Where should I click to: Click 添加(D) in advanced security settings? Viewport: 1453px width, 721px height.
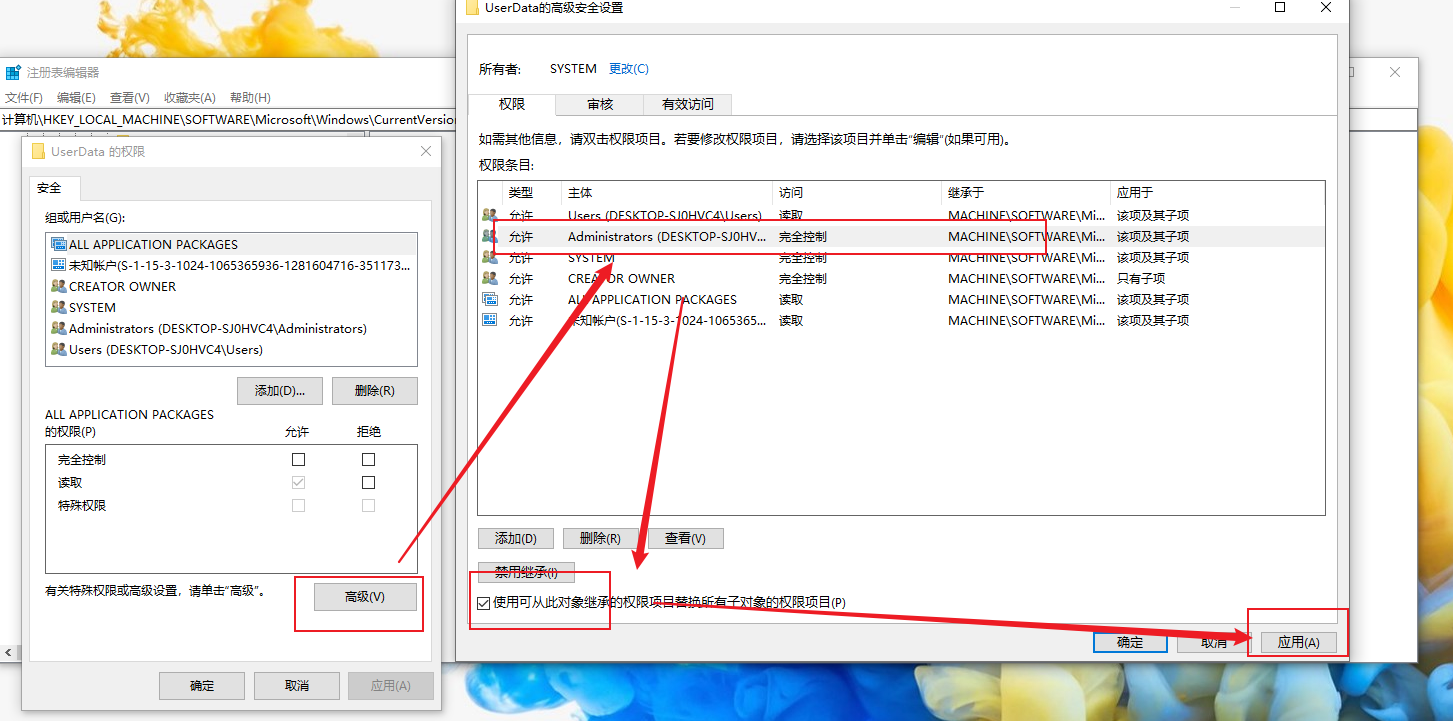tap(516, 538)
